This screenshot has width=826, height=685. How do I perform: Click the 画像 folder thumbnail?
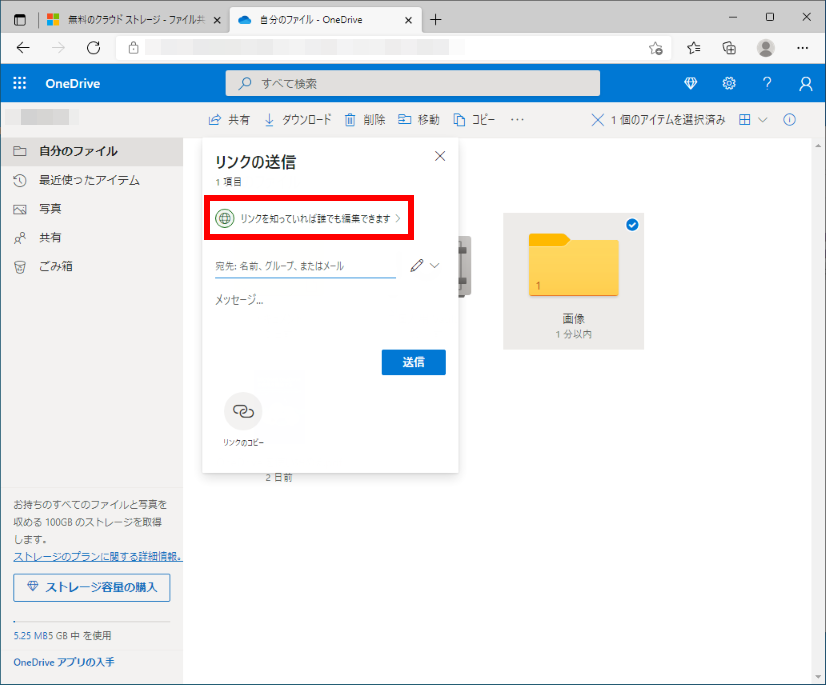point(573,265)
